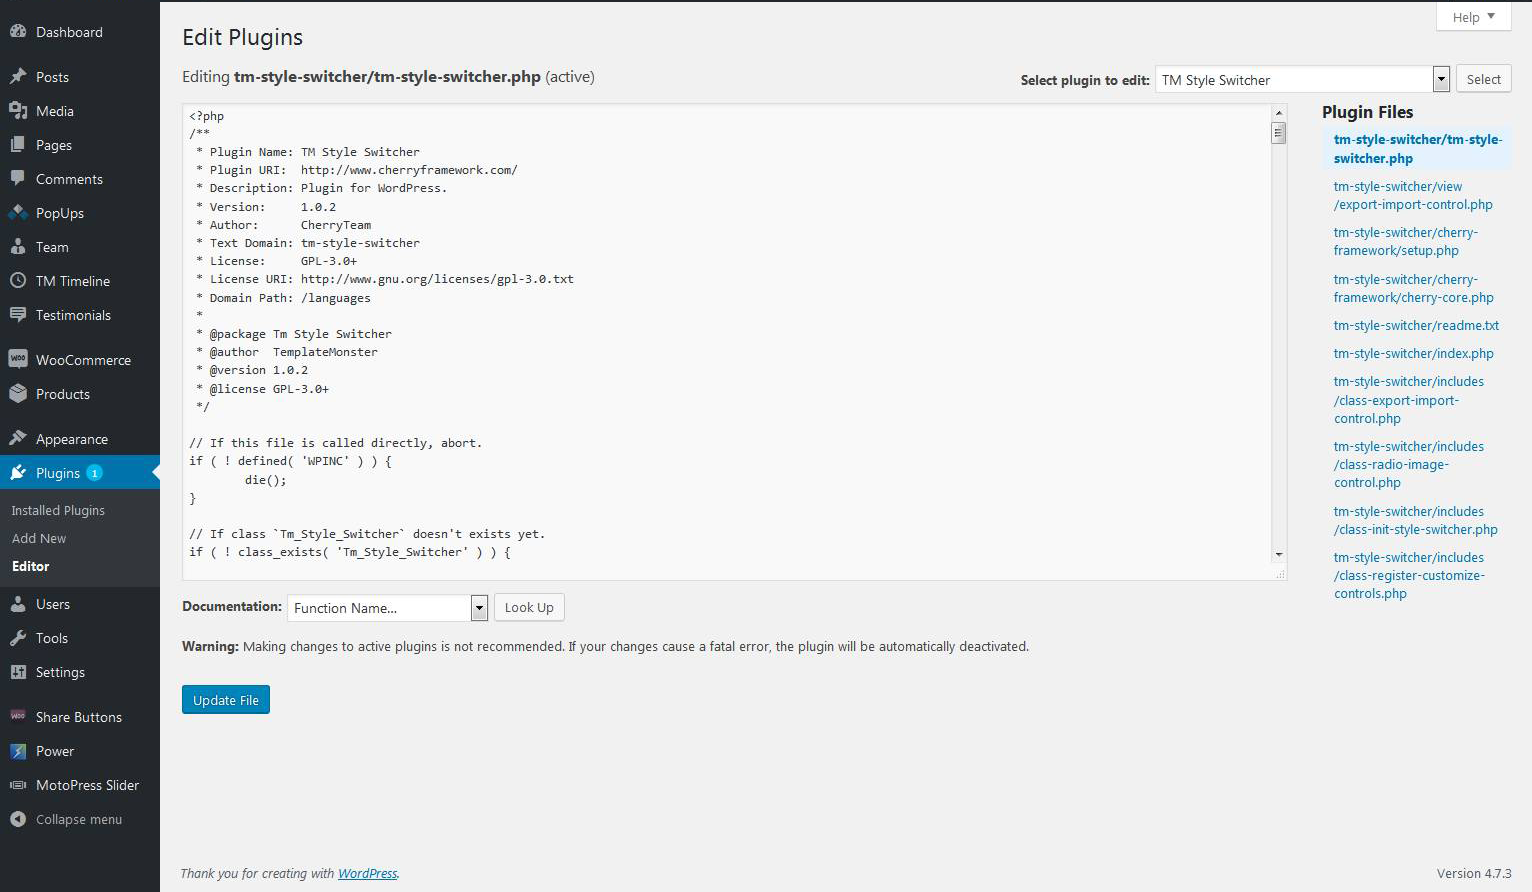
Task: Open tm-style-switcher.php main plugin file link
Action: [1417, 149]
